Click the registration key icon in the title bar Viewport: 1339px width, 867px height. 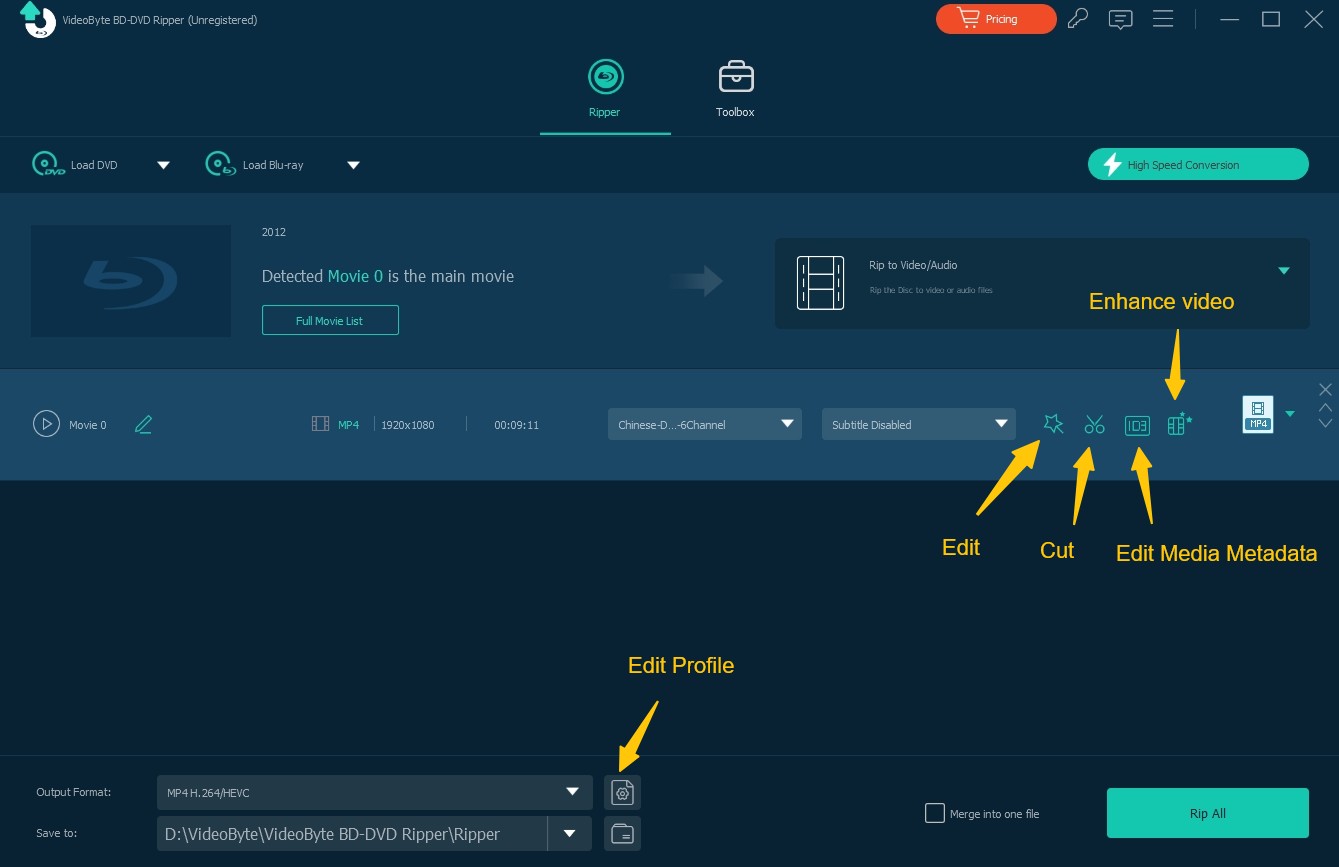1078,18
